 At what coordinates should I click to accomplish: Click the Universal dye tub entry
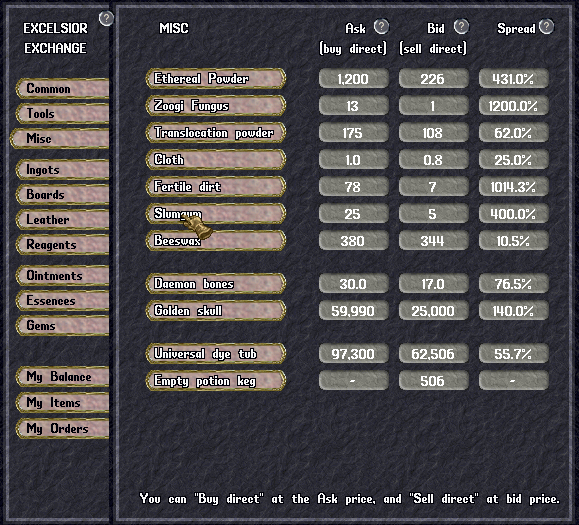[216, 354]
